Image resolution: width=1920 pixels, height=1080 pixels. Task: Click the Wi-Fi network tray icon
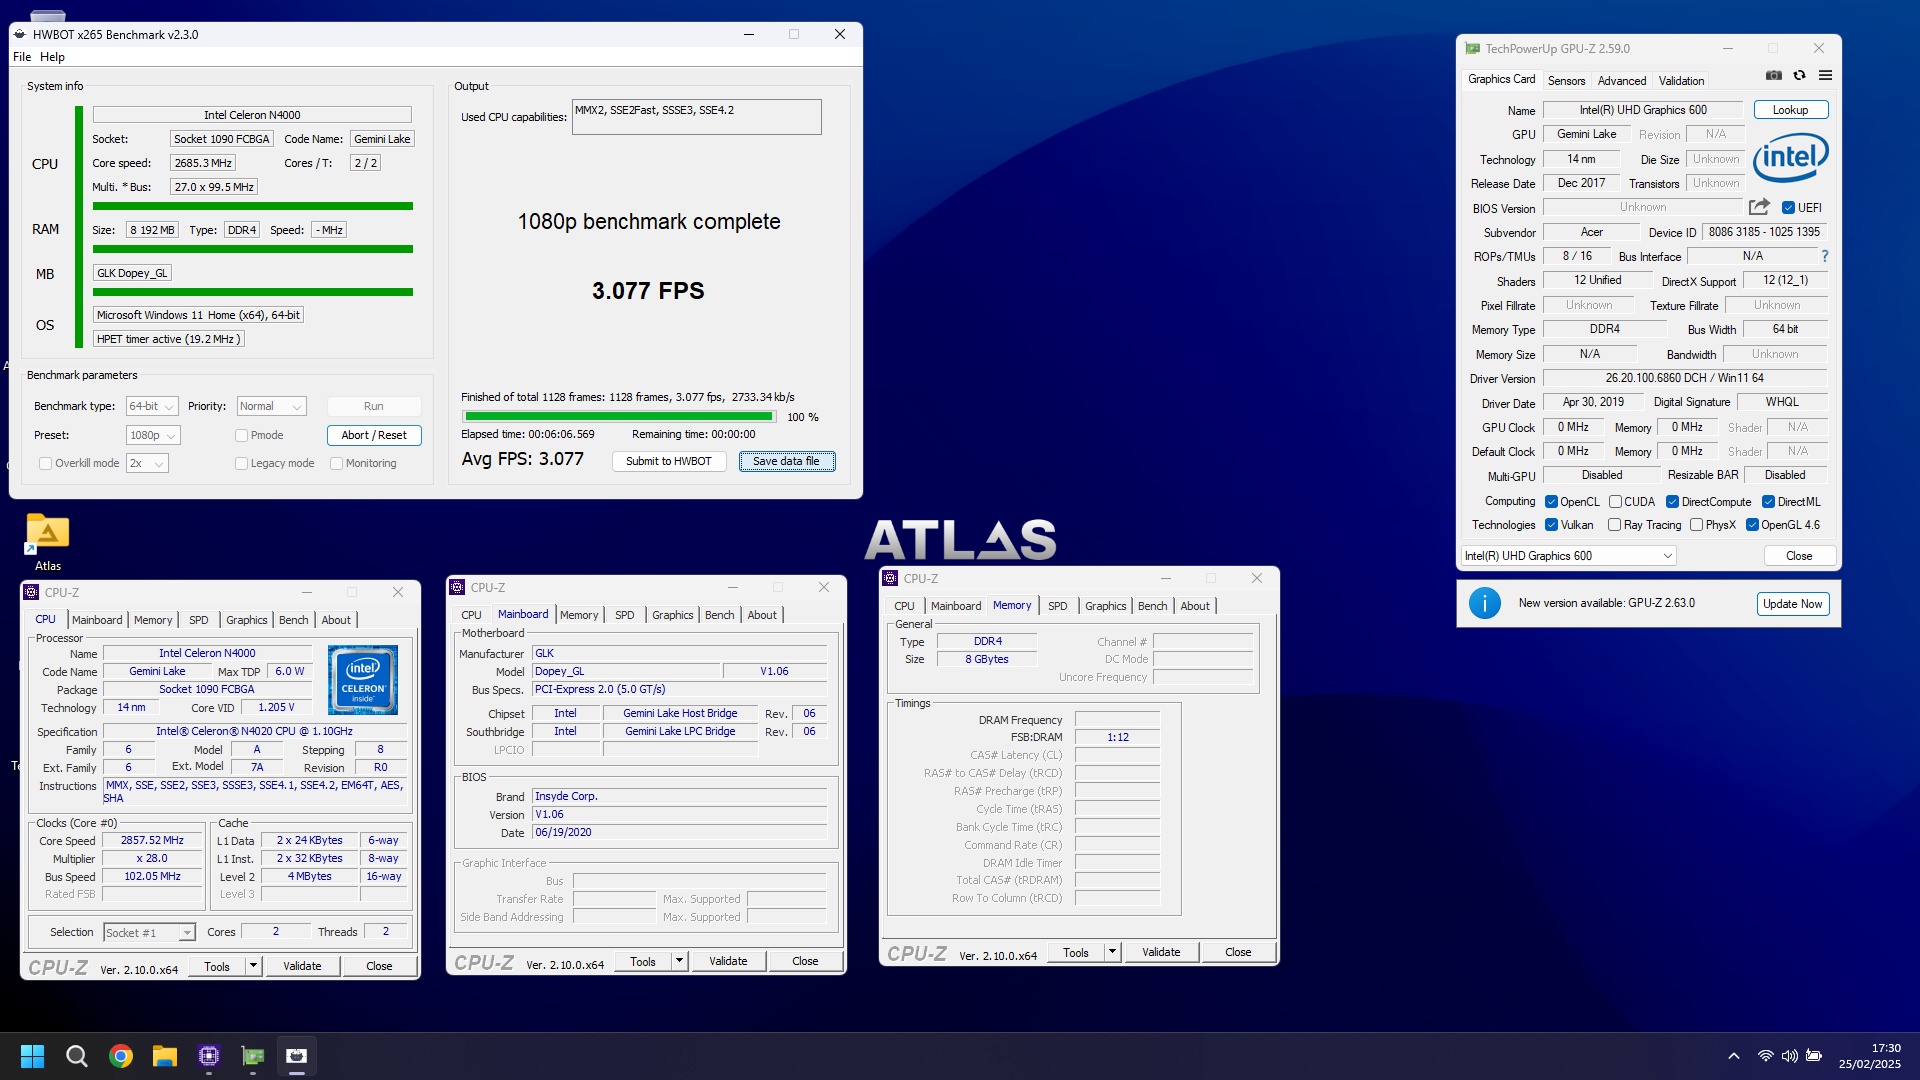coord(1766,1056)
